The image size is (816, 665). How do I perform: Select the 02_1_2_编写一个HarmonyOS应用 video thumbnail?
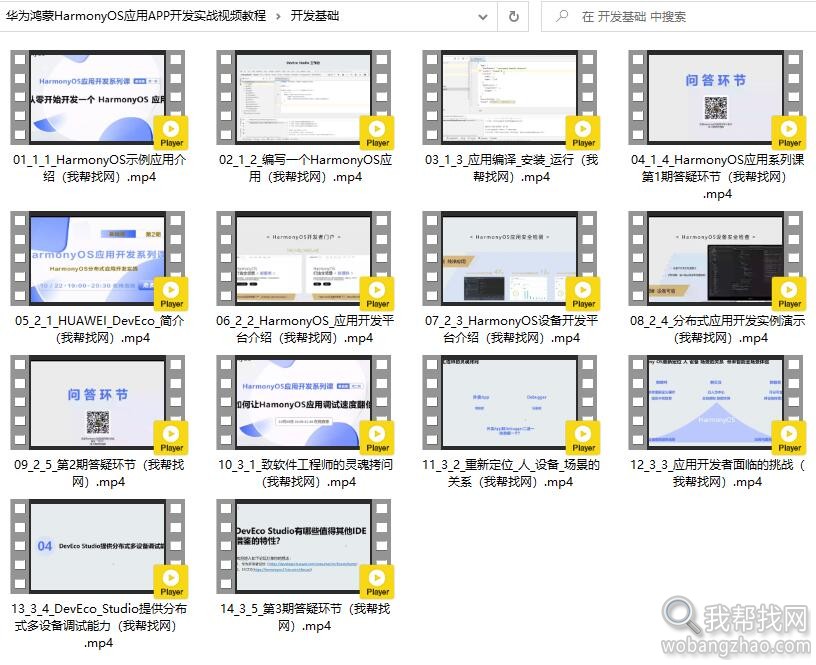[x=303, y=97]
